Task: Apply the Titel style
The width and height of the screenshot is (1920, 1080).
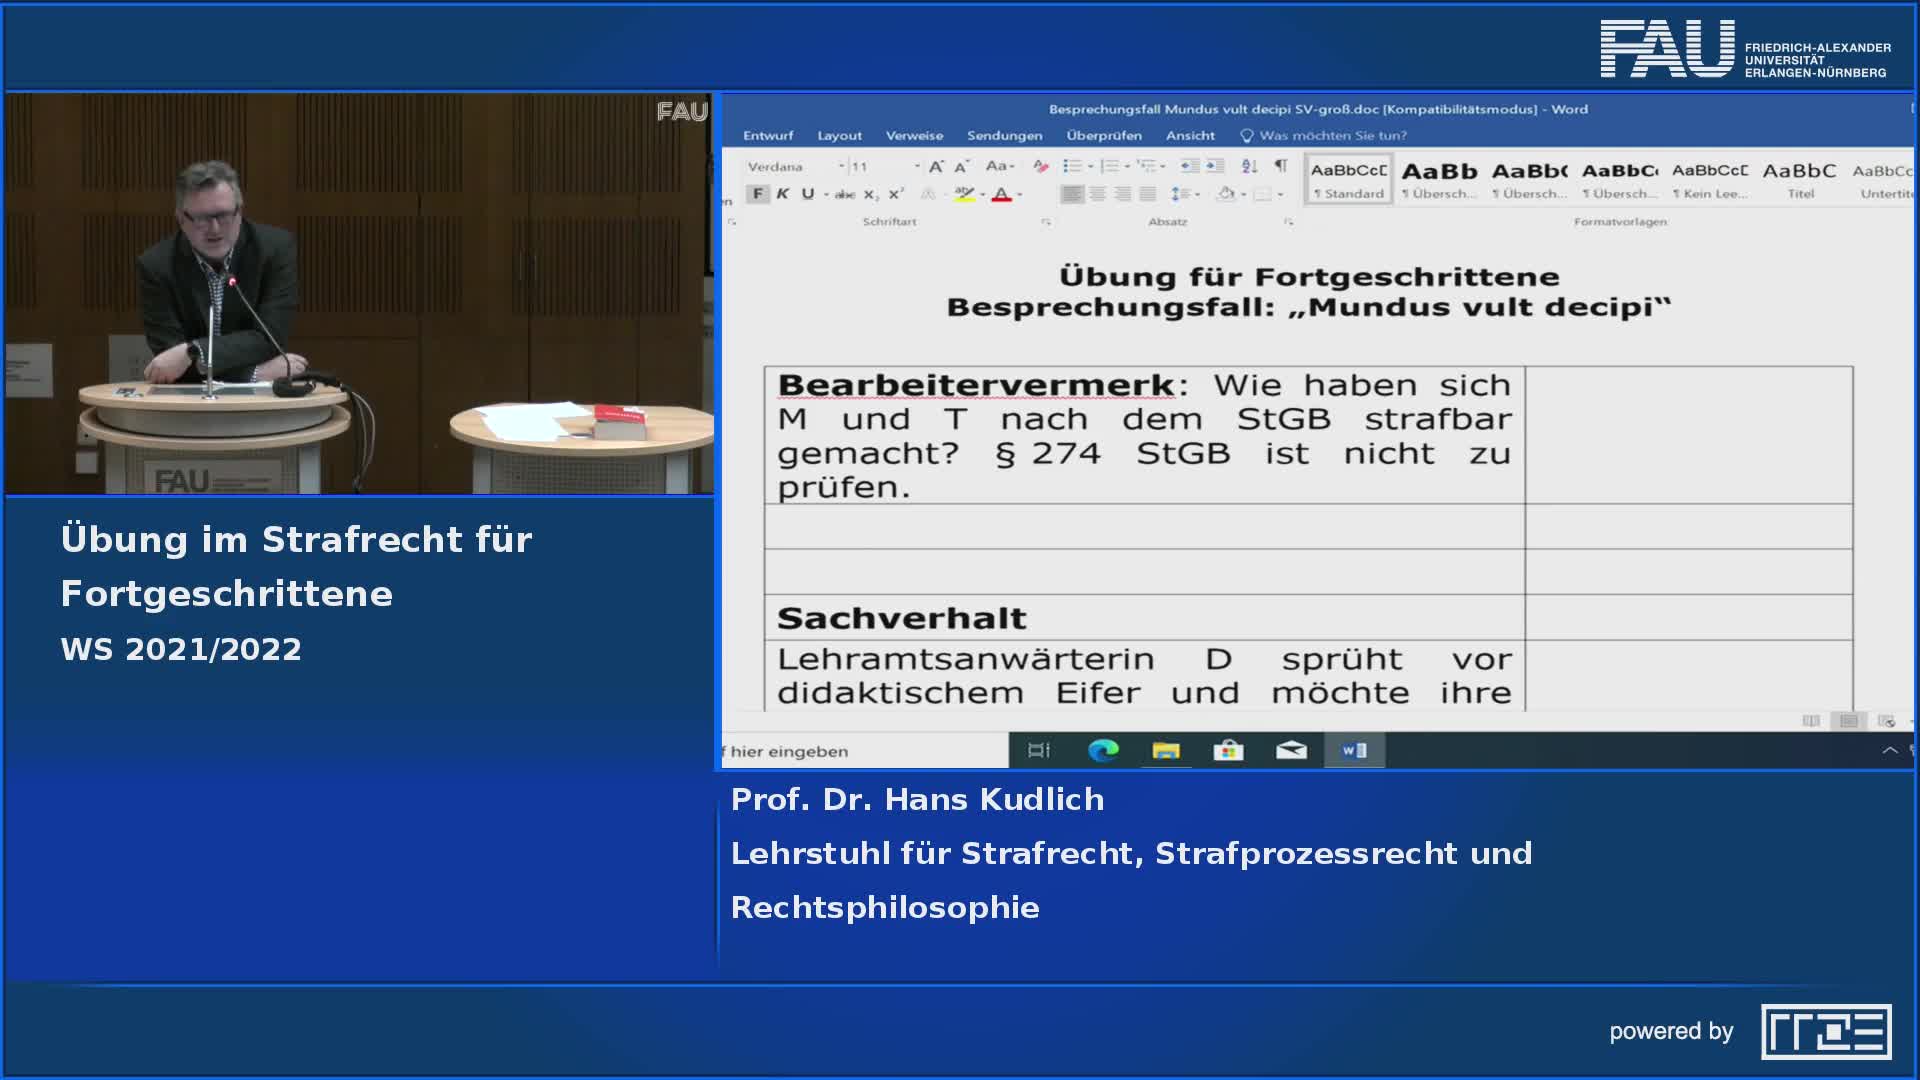Action: pyautogui.click(x=1799, y=180)
